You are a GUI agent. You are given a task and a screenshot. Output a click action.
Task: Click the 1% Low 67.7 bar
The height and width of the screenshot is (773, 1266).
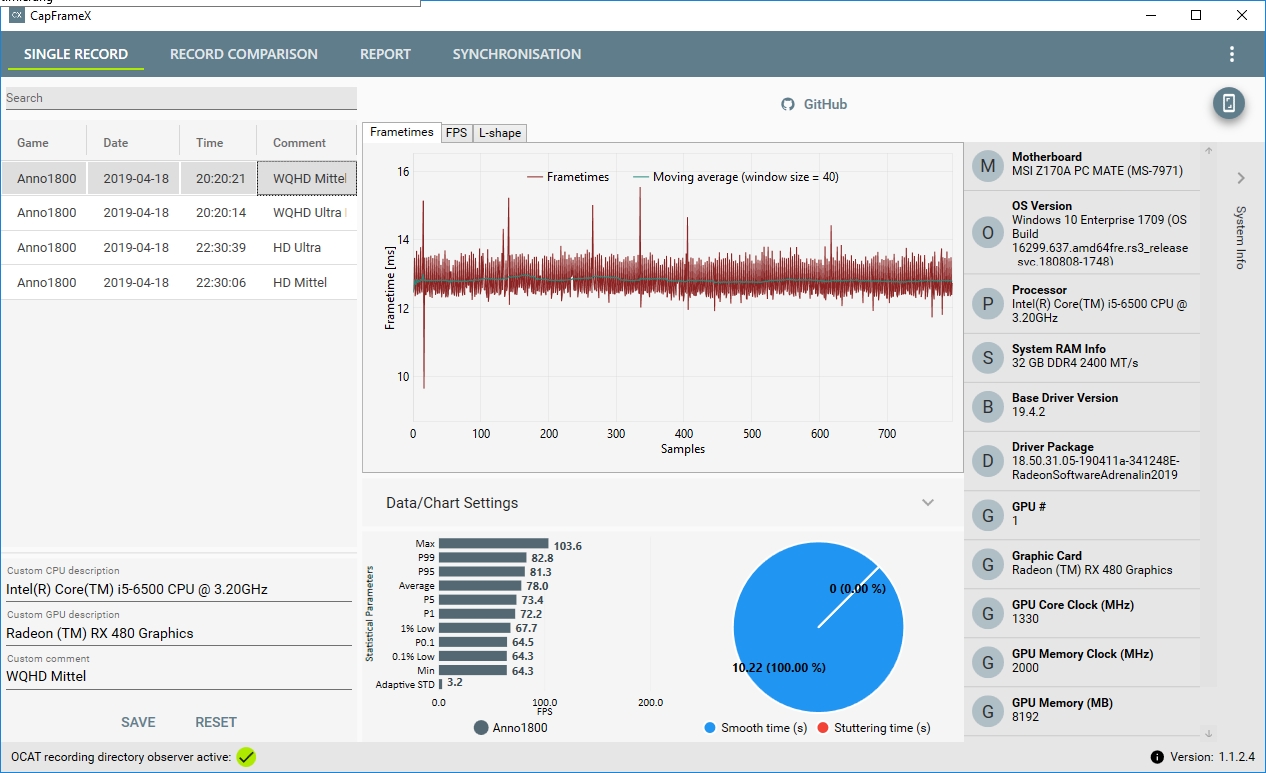tap(474, 628)
